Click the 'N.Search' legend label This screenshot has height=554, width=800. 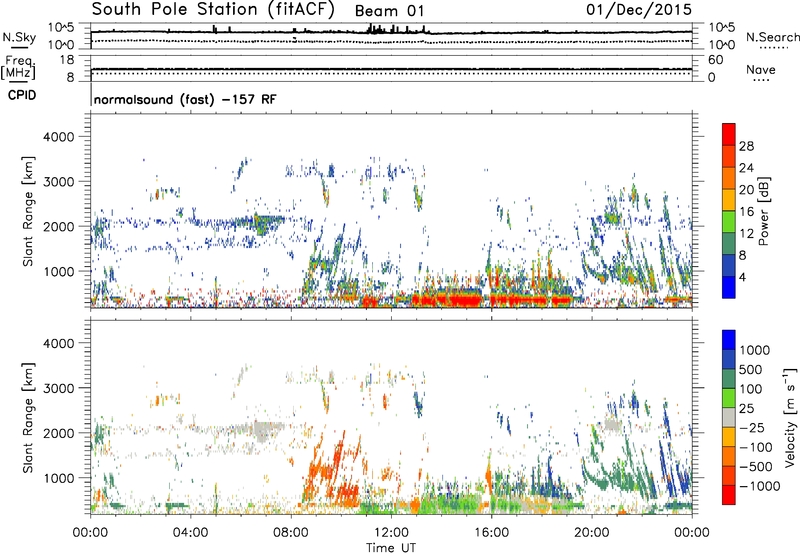click(772, 37)
